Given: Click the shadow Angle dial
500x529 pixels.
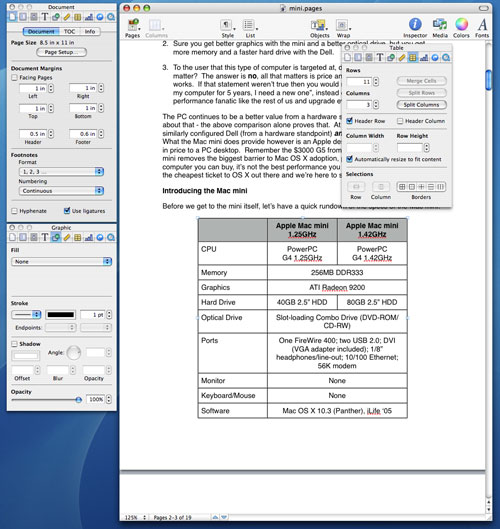Looking at the screenshot, I should pyautogui.click(x=74, y=353).
